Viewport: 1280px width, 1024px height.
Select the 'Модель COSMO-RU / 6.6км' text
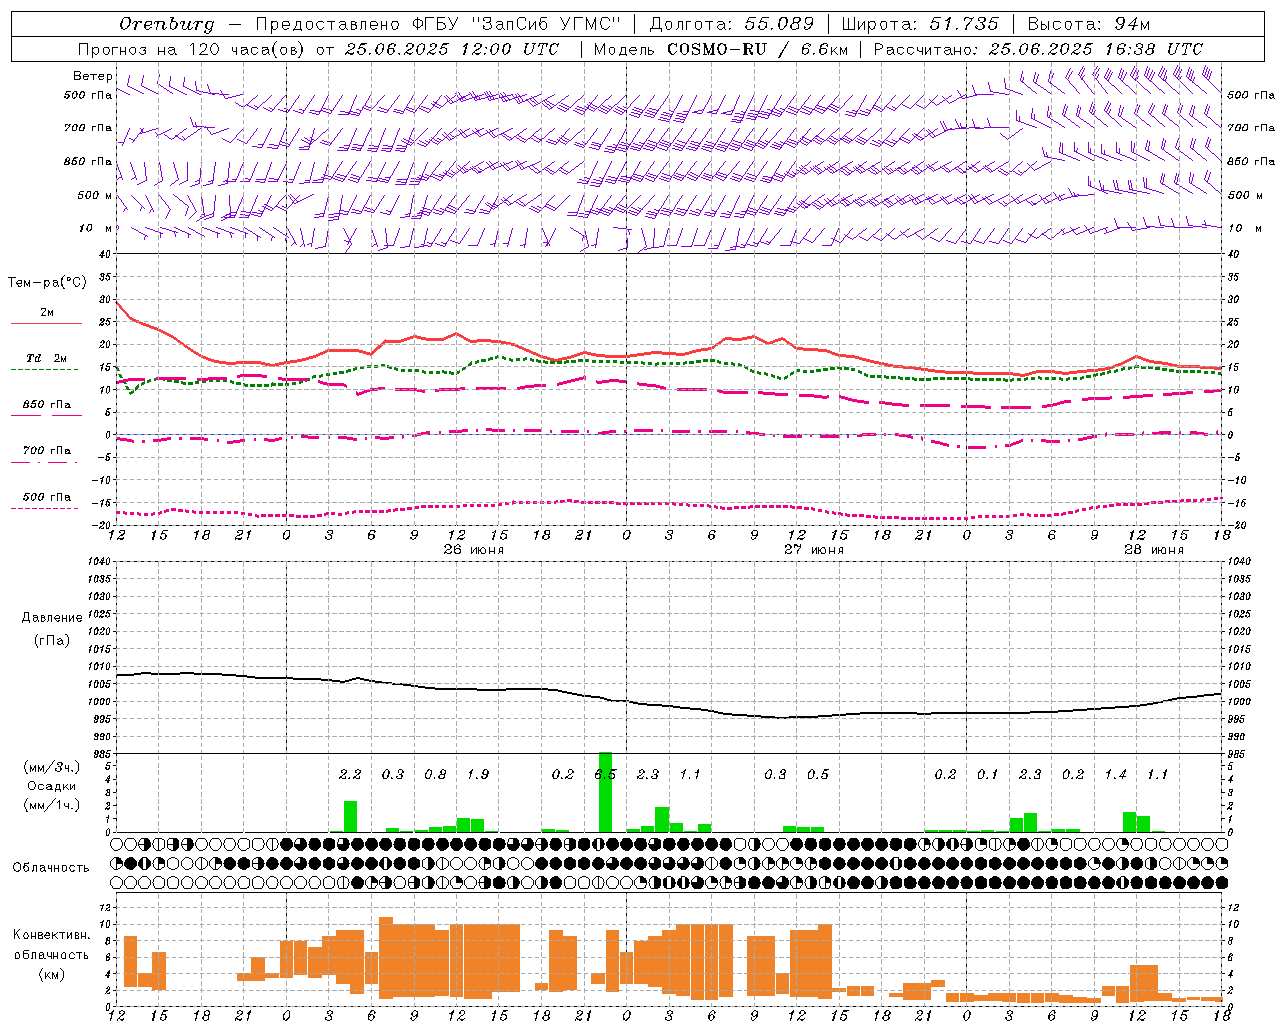[x=721, y=49]
